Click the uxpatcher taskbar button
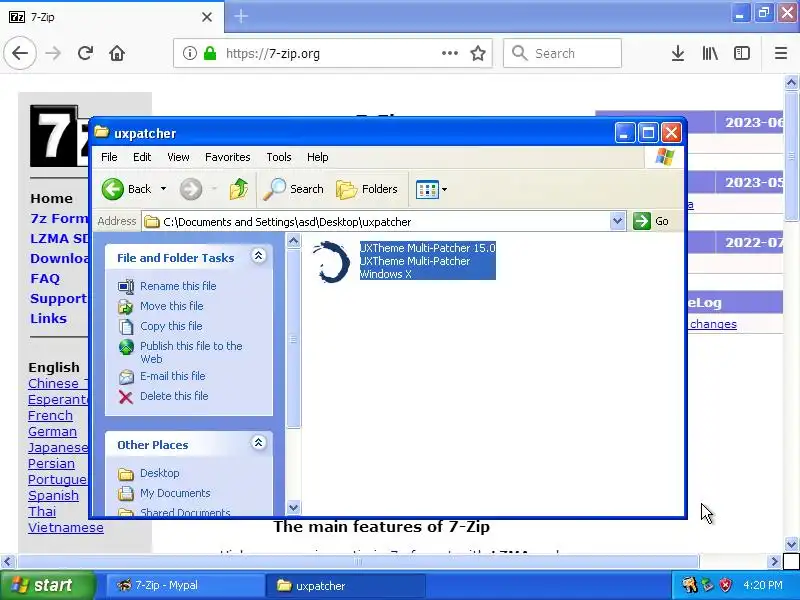This screenshot has height=600, width=800. (346, 585)
